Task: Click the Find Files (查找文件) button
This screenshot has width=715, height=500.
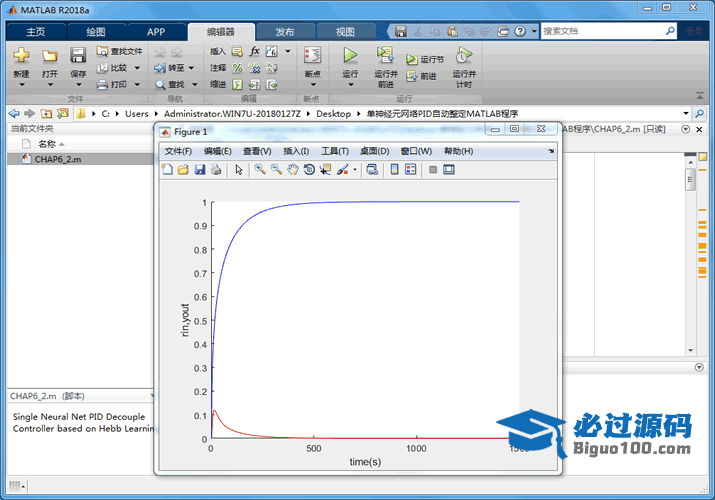Action: click(x=119, y=51)
